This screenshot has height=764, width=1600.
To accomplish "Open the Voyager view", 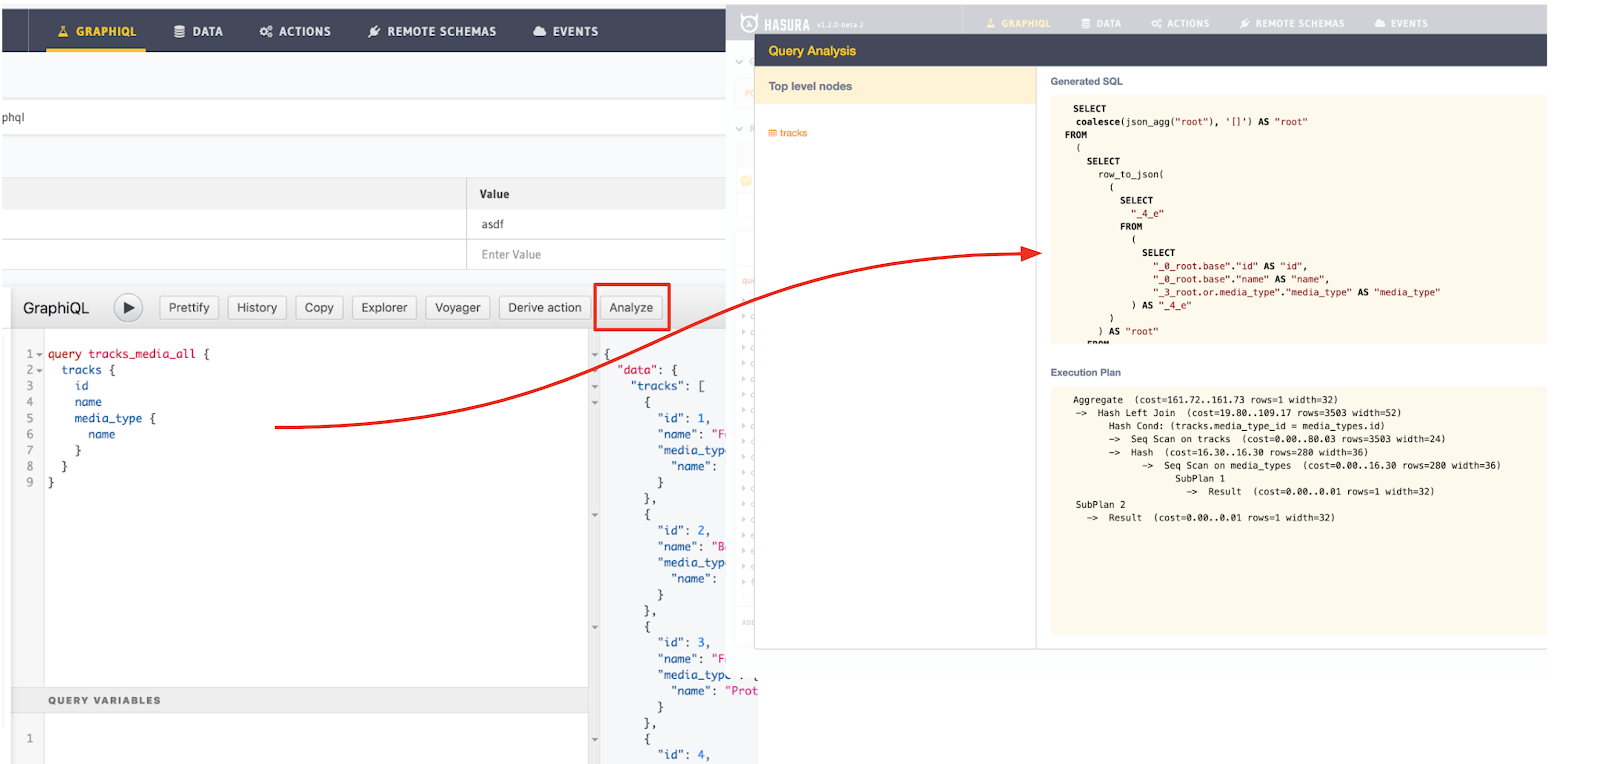I will click(458, 308).
